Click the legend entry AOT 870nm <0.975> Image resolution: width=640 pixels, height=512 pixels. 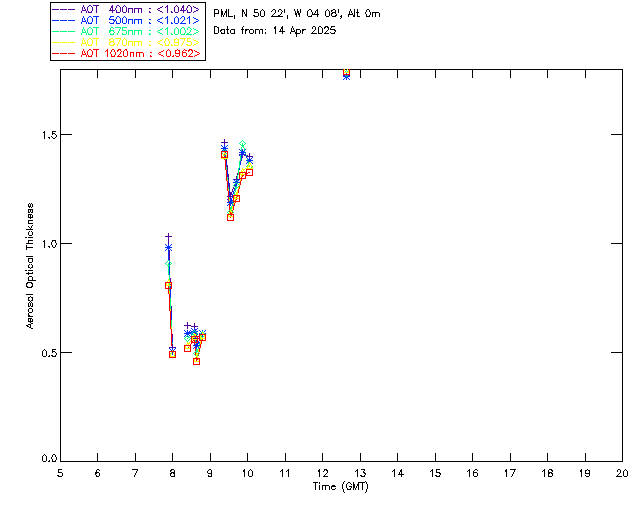(x=126, y=42)
